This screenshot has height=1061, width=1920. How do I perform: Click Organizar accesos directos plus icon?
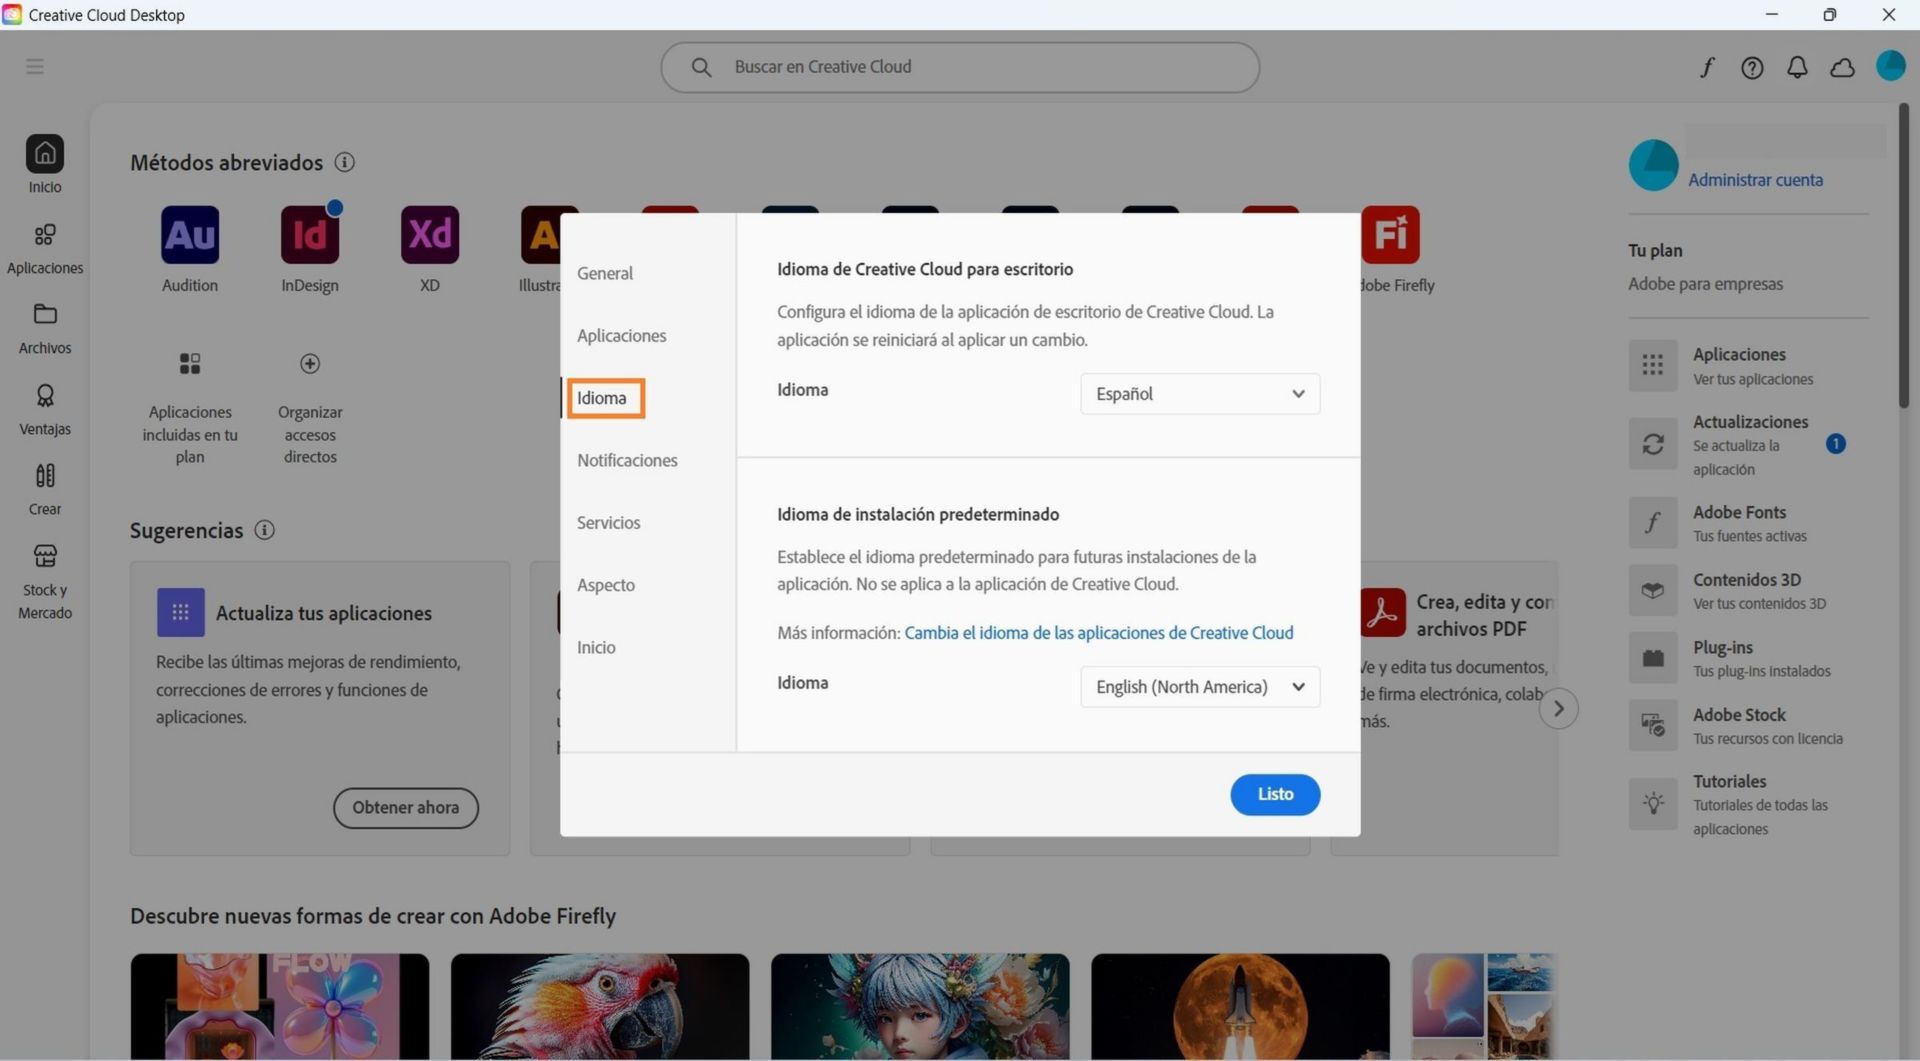310,364
